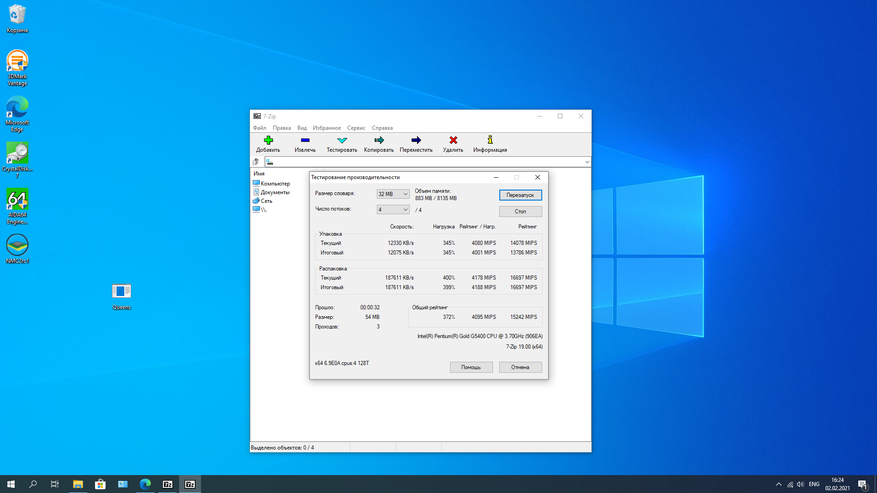The image size is (877, 493).
Task: Open taskbar search
Action: [x=33, y=484]
